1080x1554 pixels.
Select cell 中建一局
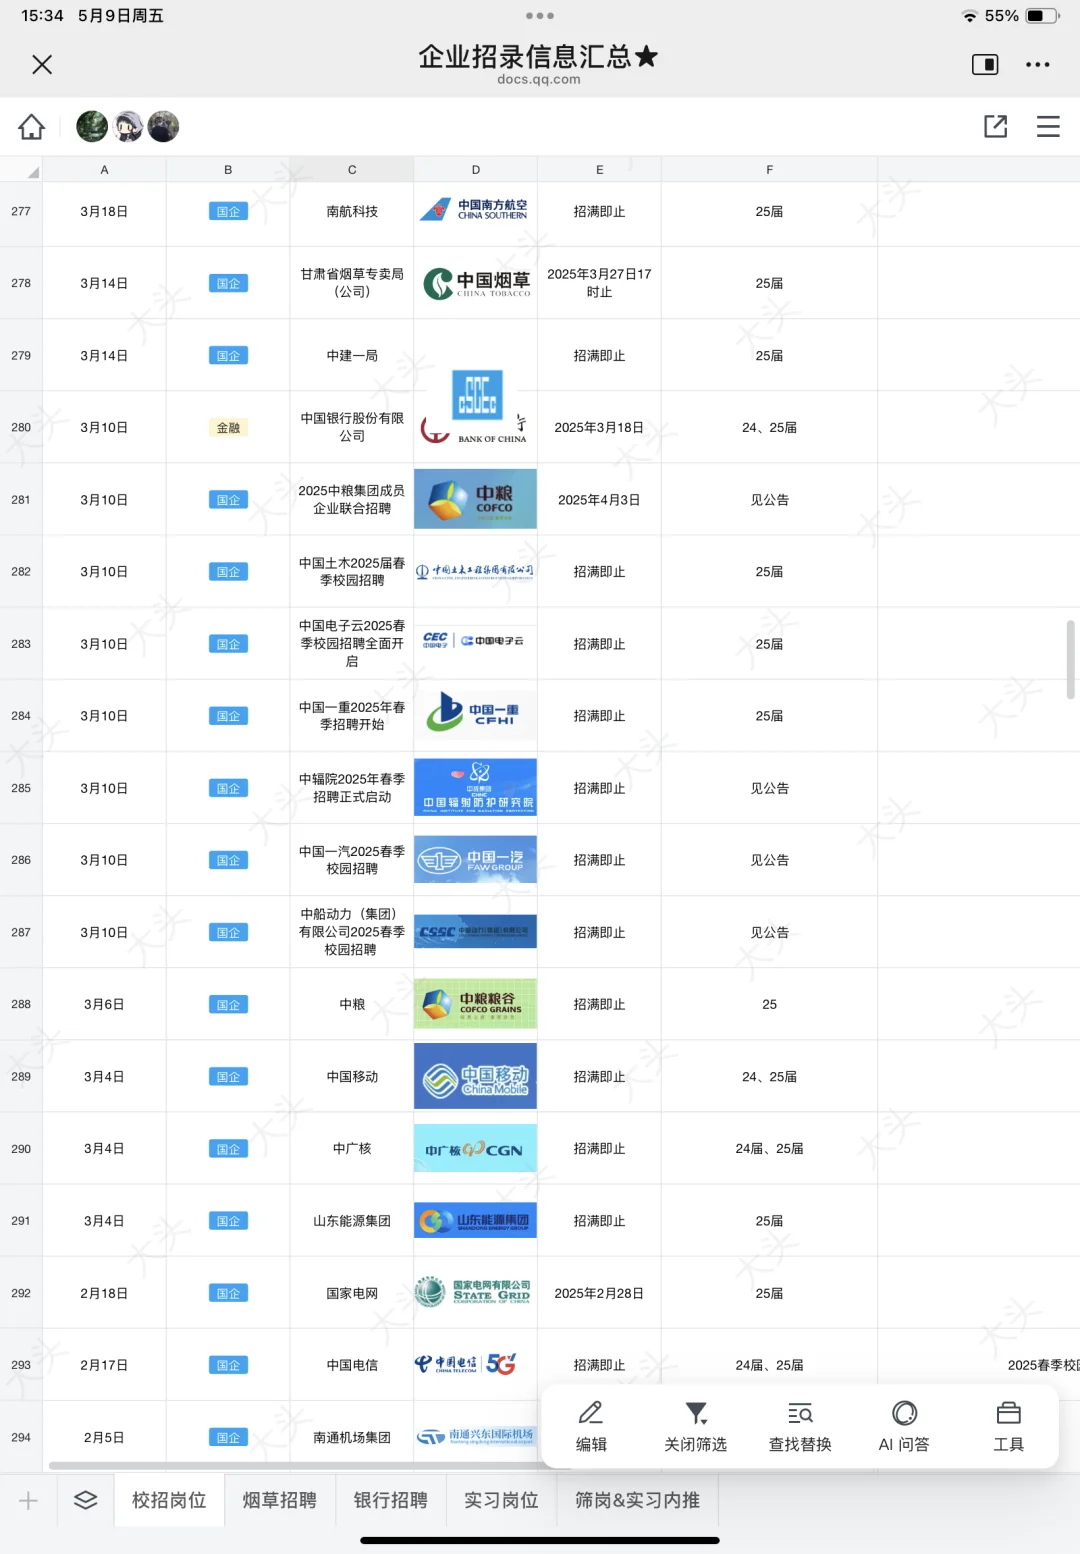click(352, 355)
